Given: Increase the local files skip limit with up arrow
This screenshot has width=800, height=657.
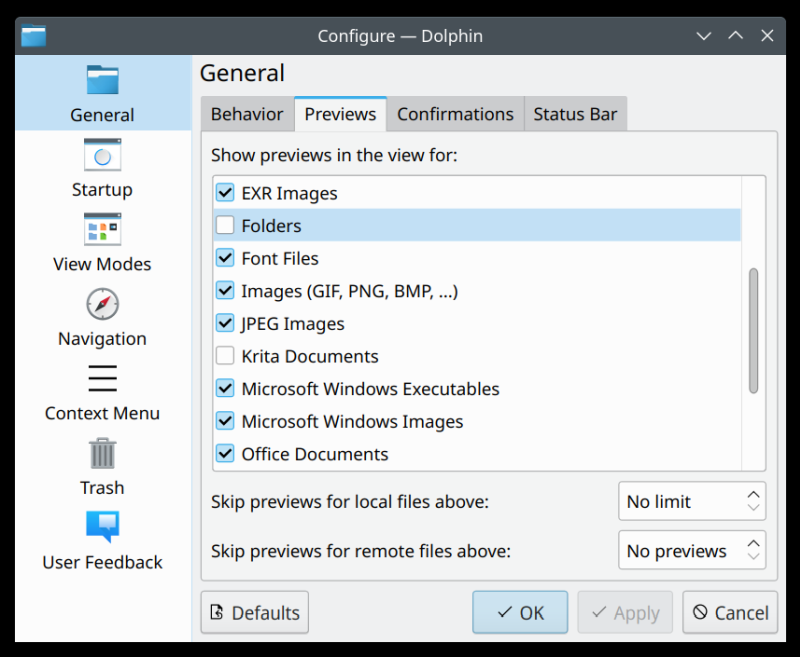Looking at the screenshot, I should [753, 495].
